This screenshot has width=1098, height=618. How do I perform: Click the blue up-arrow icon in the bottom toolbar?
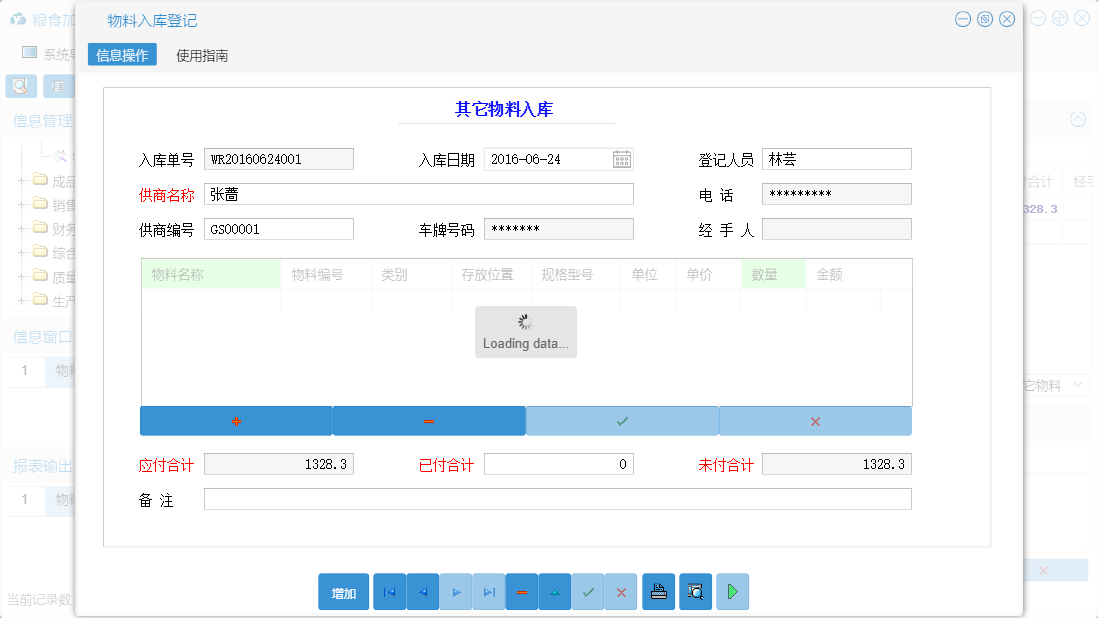(x=554, y=591)
